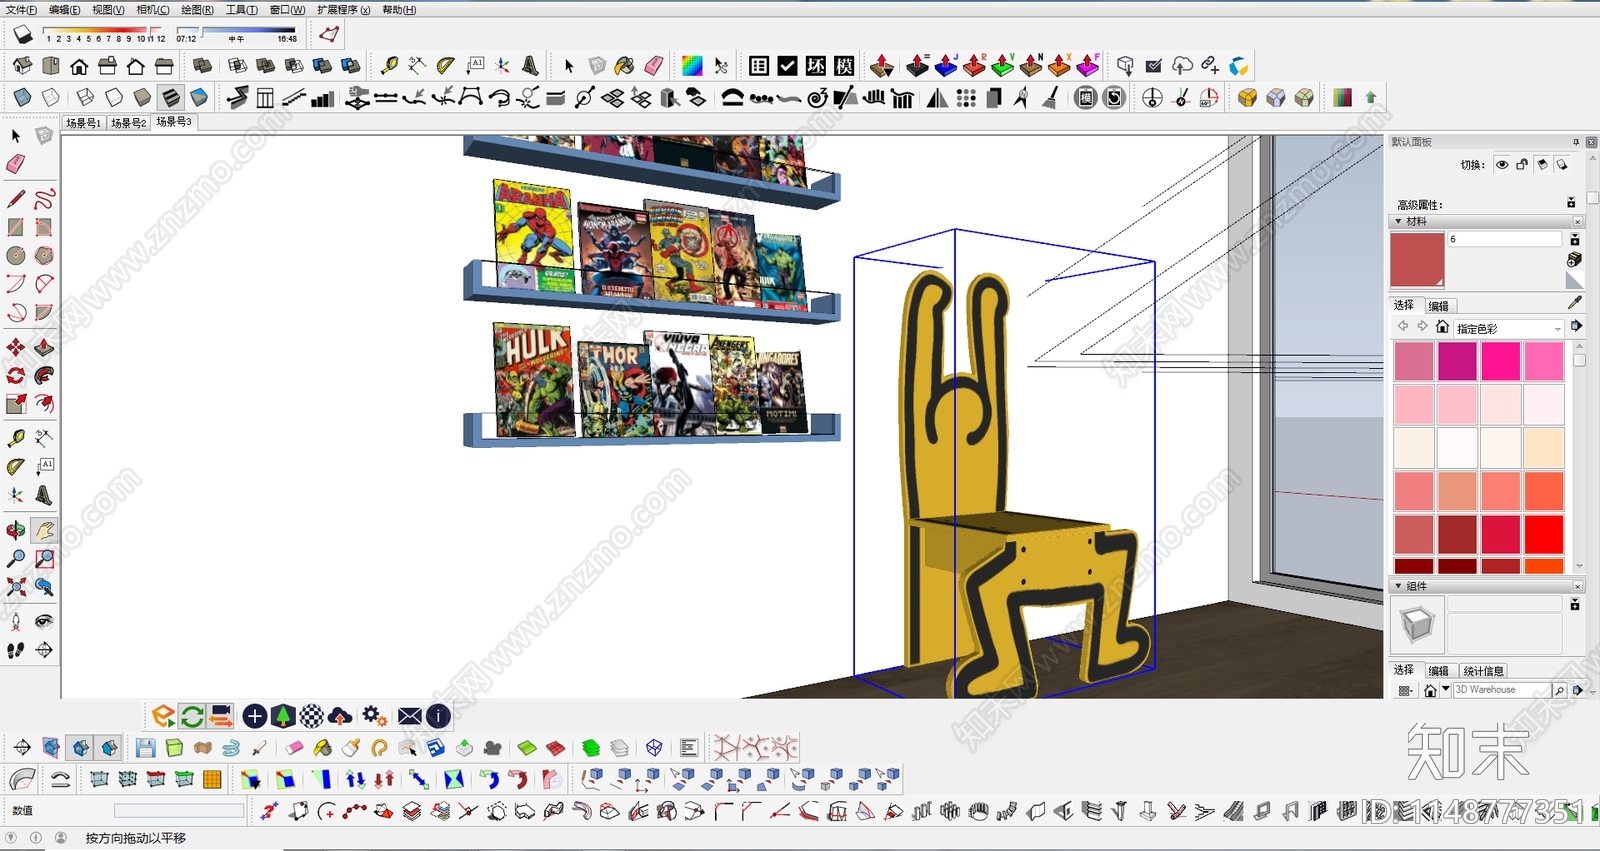Pick the eyedropper sample paint tool

(x=1575, y=302)
